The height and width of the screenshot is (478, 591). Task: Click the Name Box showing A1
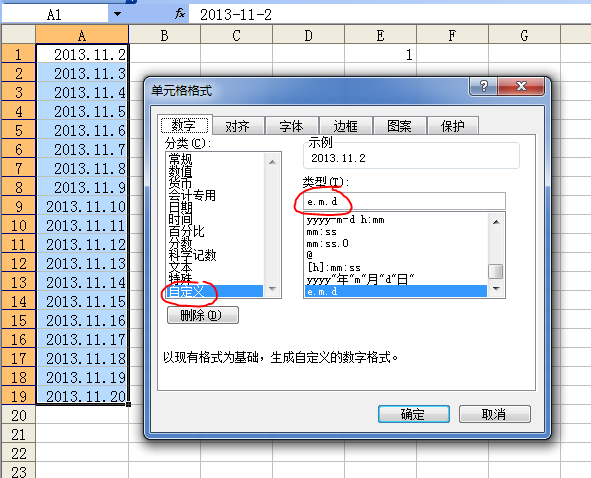[55, 14]
